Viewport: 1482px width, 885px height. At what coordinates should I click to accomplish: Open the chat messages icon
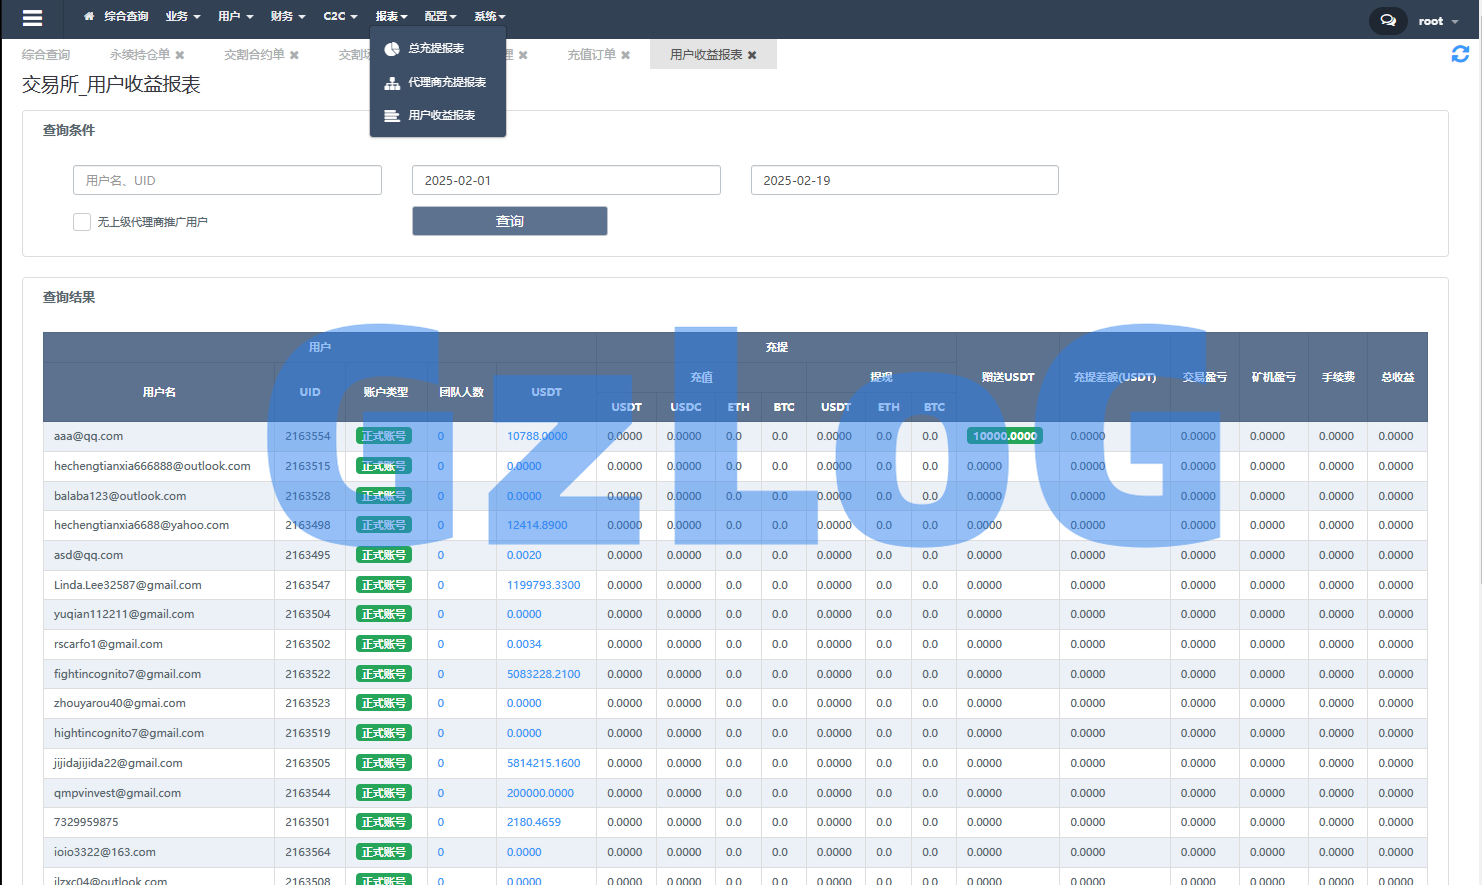coord(1387,20)
